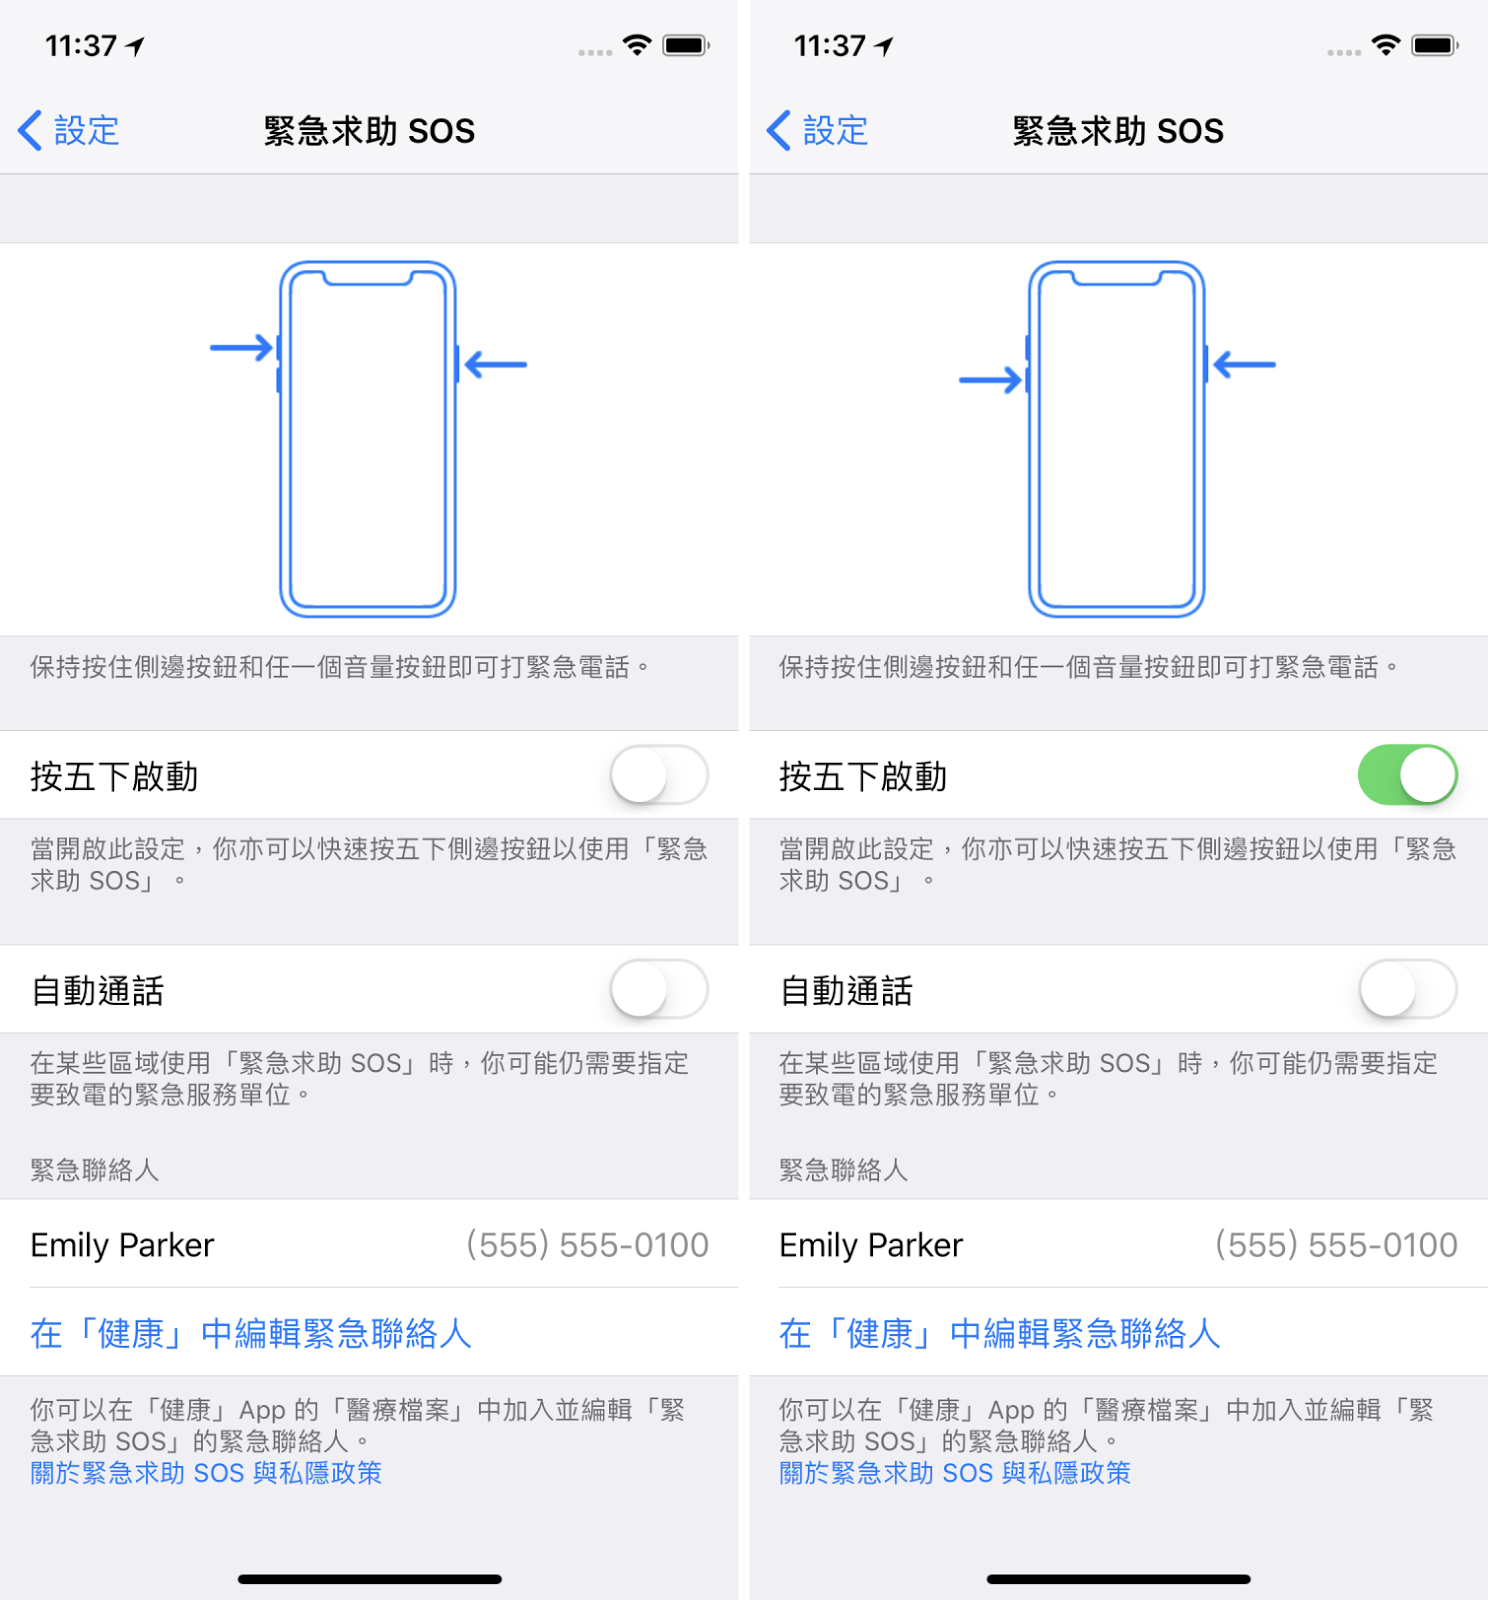Tap the battery icon in the right screen

(x=1435, y=45)
